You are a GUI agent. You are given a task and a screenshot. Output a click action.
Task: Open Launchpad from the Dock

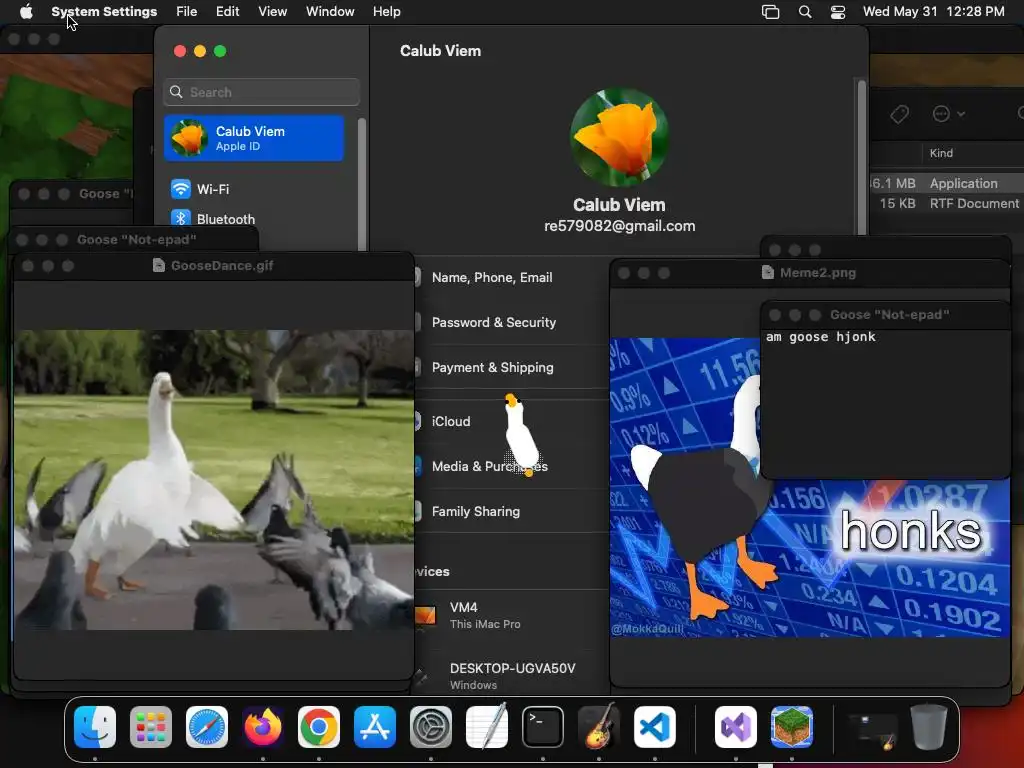(x=151, y=727)
